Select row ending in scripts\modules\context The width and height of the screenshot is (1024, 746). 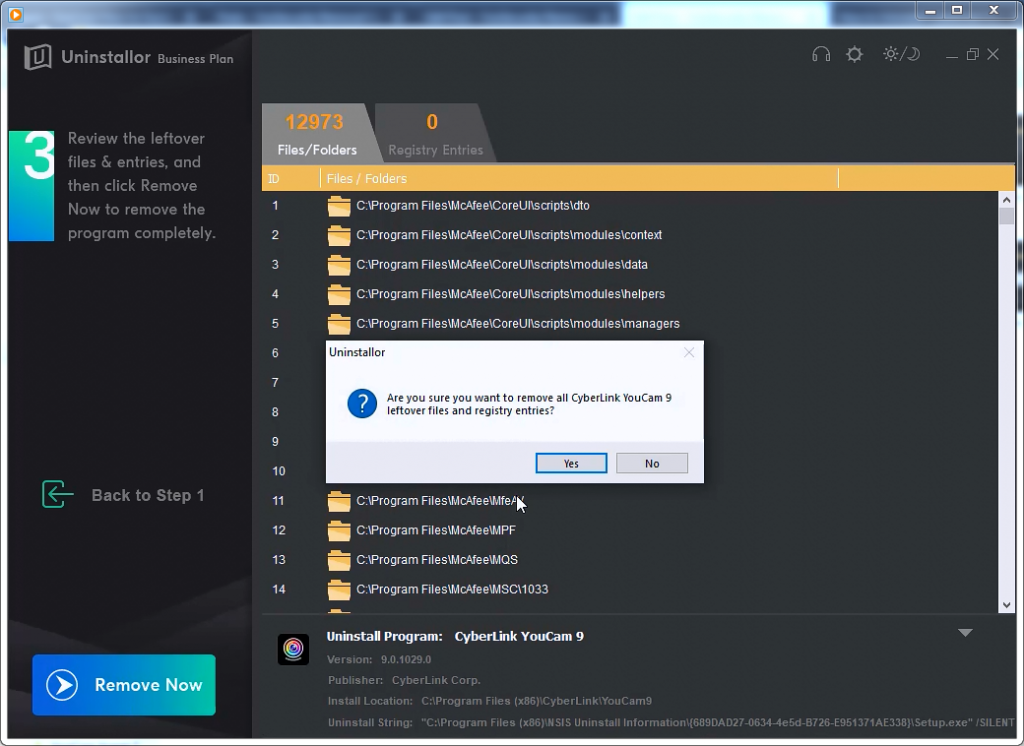(x=630, y=235)
